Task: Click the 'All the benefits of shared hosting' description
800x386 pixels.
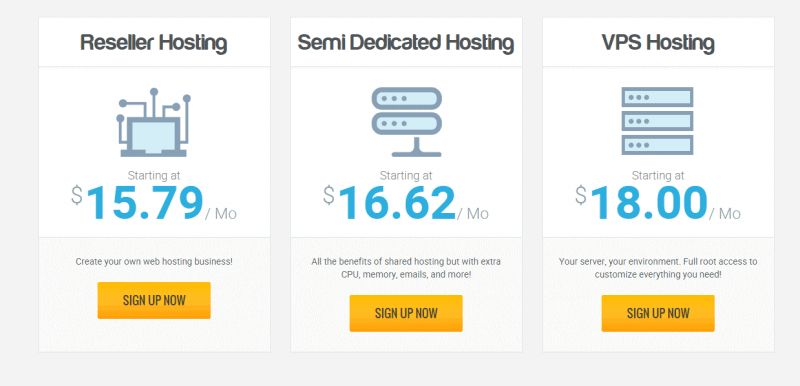Action: click(406, 268)
